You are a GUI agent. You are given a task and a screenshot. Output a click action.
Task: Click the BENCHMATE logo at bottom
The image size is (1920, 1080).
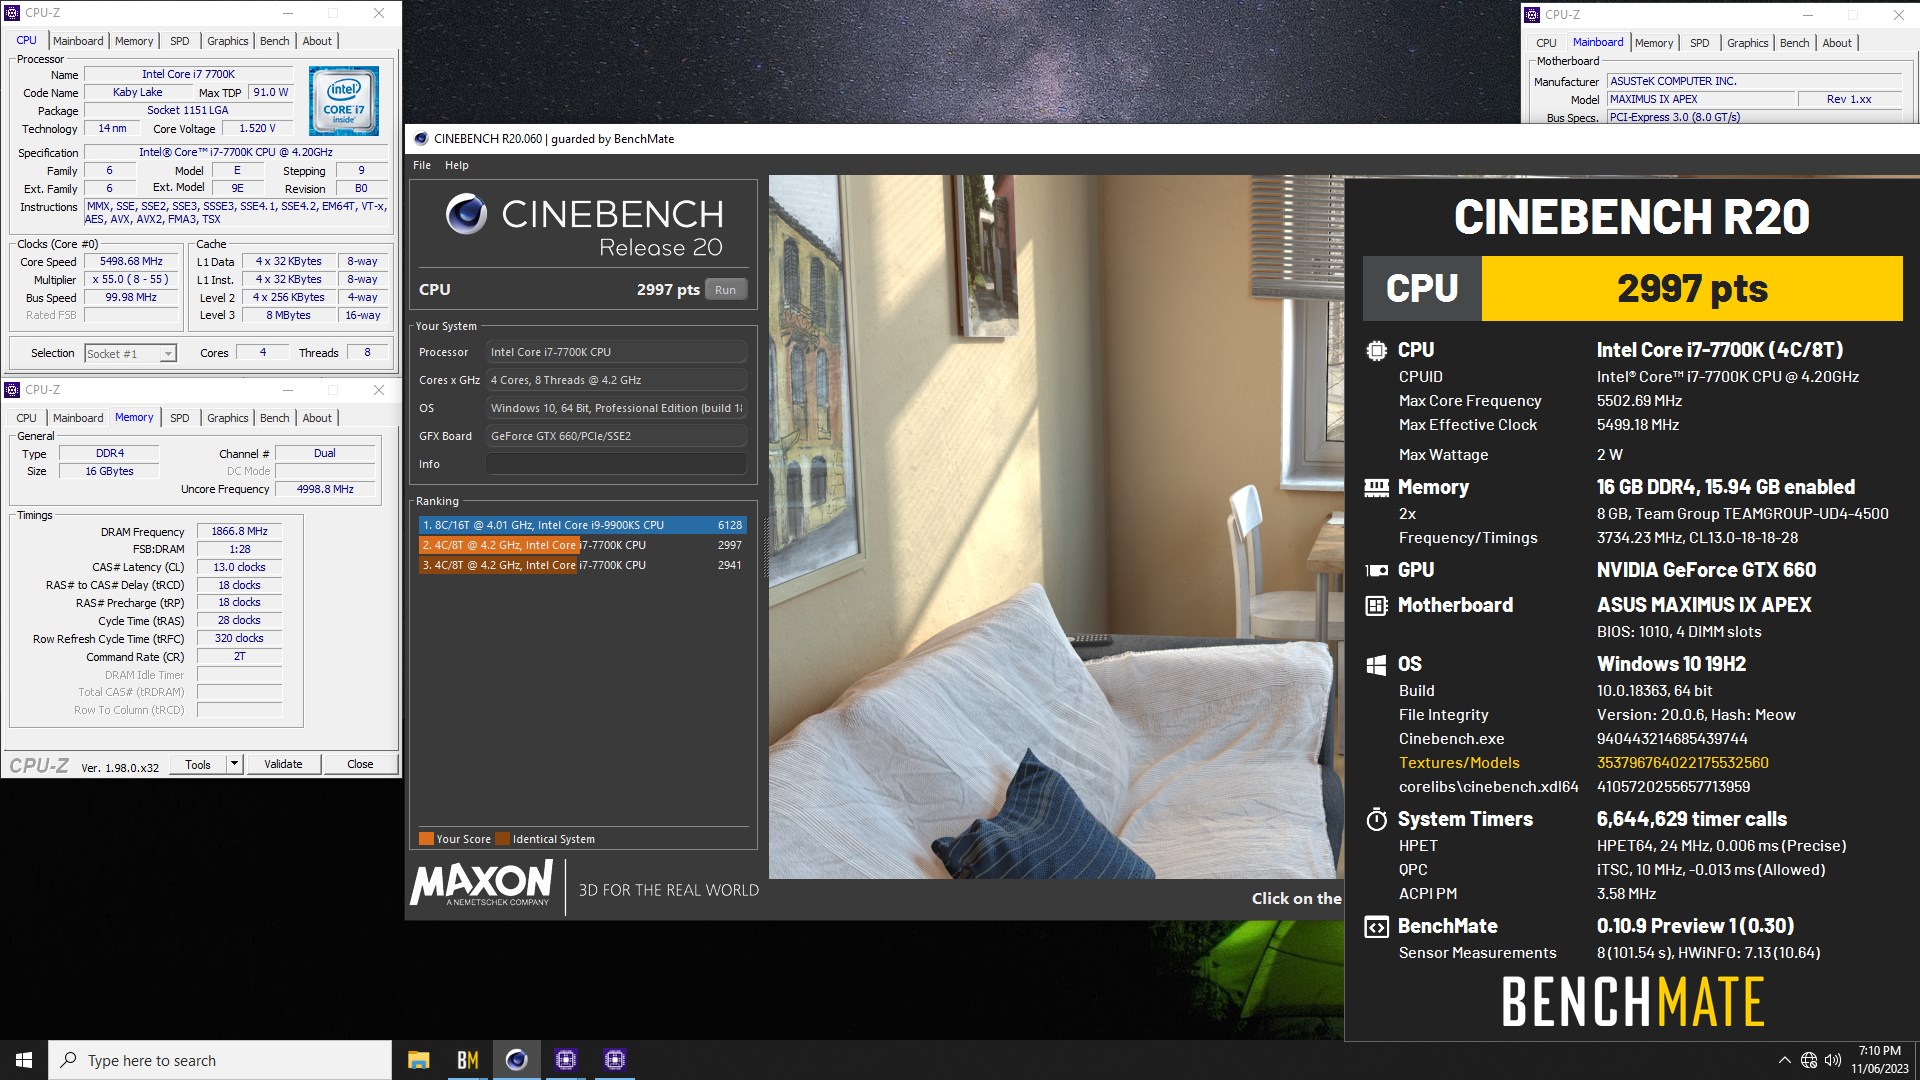click(1632, 1002)
